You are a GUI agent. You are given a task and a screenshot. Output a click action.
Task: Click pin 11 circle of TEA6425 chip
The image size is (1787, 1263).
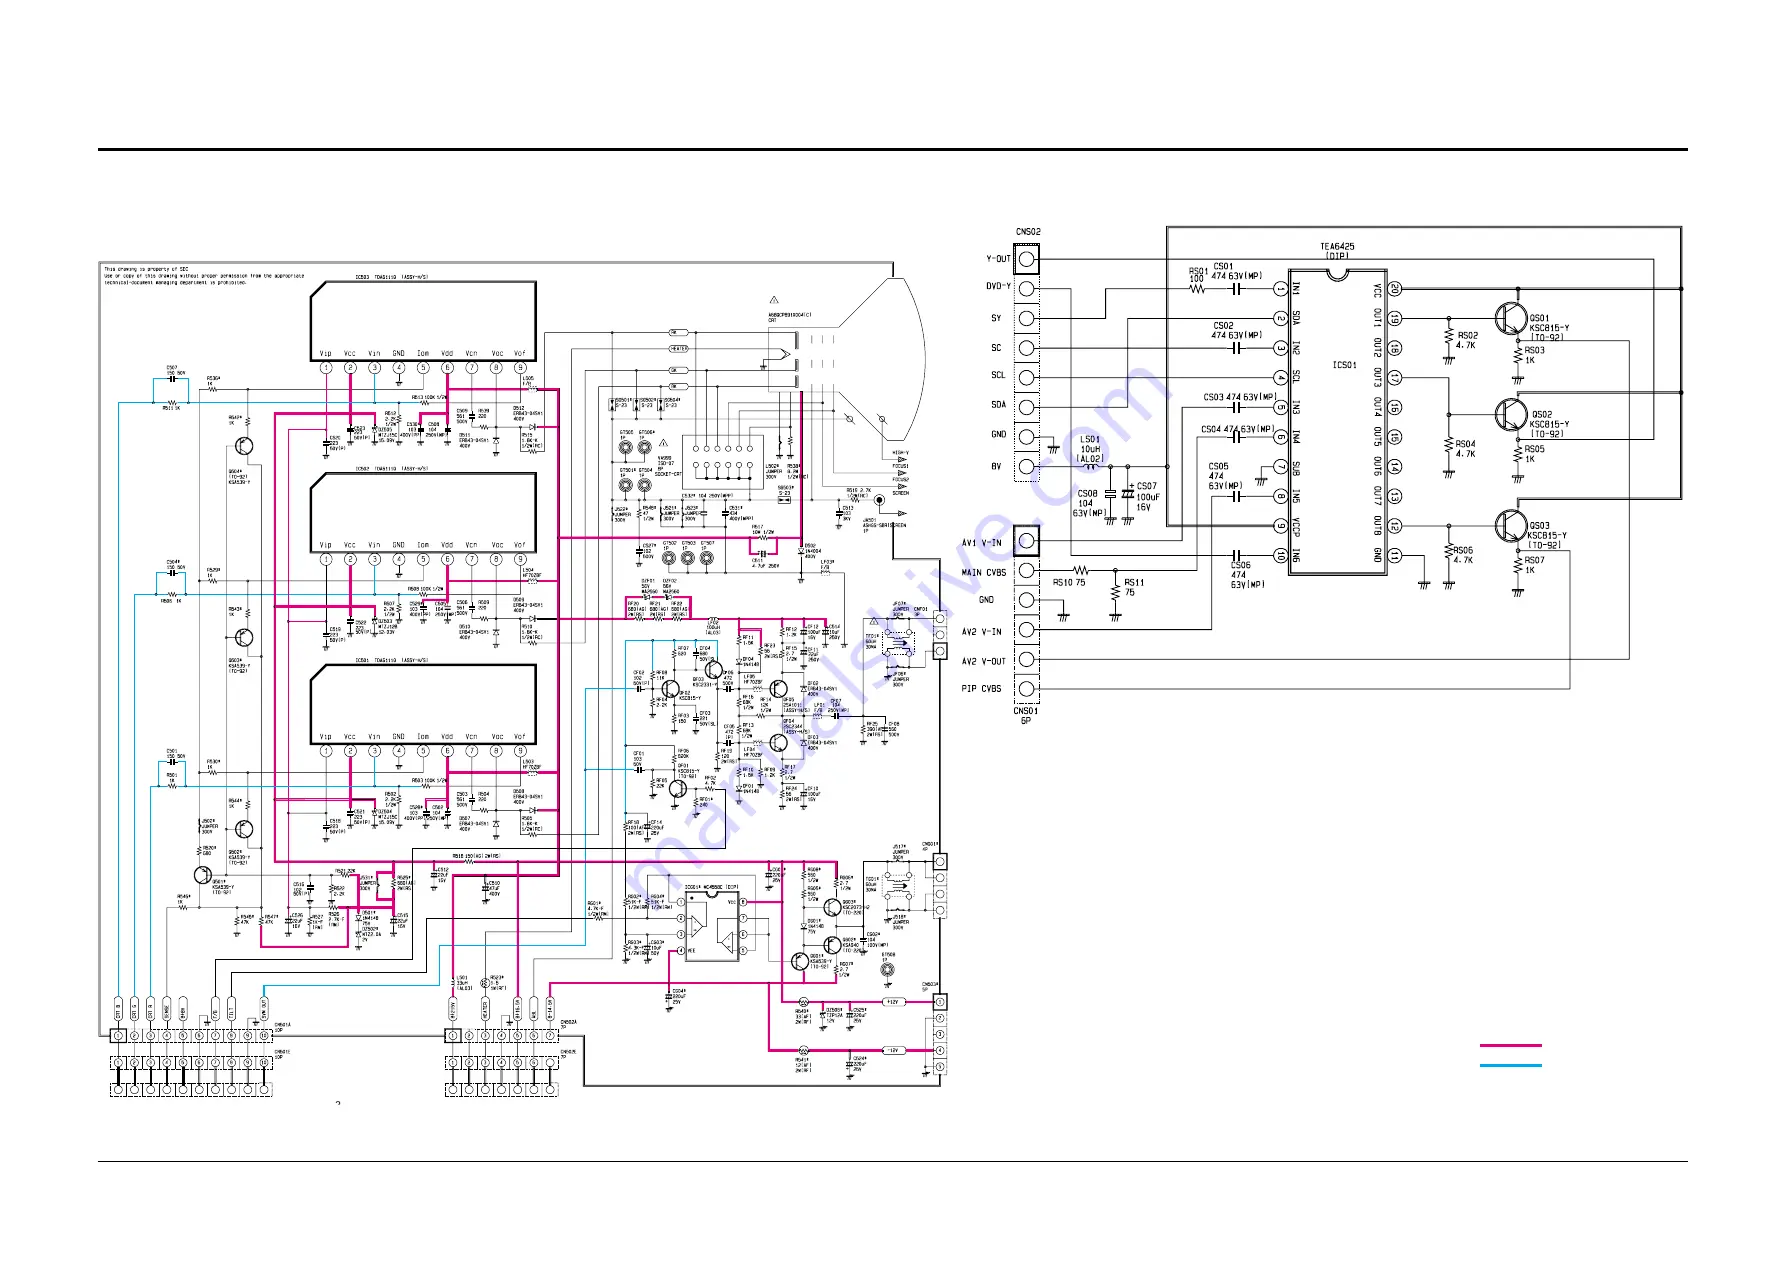1395,555
